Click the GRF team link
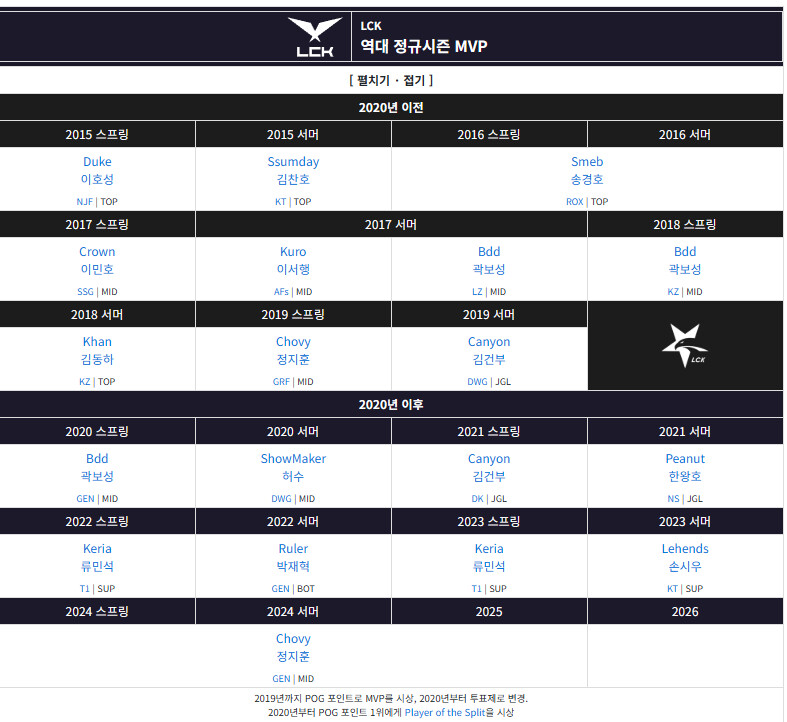Viewport: 787px width, 722px height. point(281,382)
